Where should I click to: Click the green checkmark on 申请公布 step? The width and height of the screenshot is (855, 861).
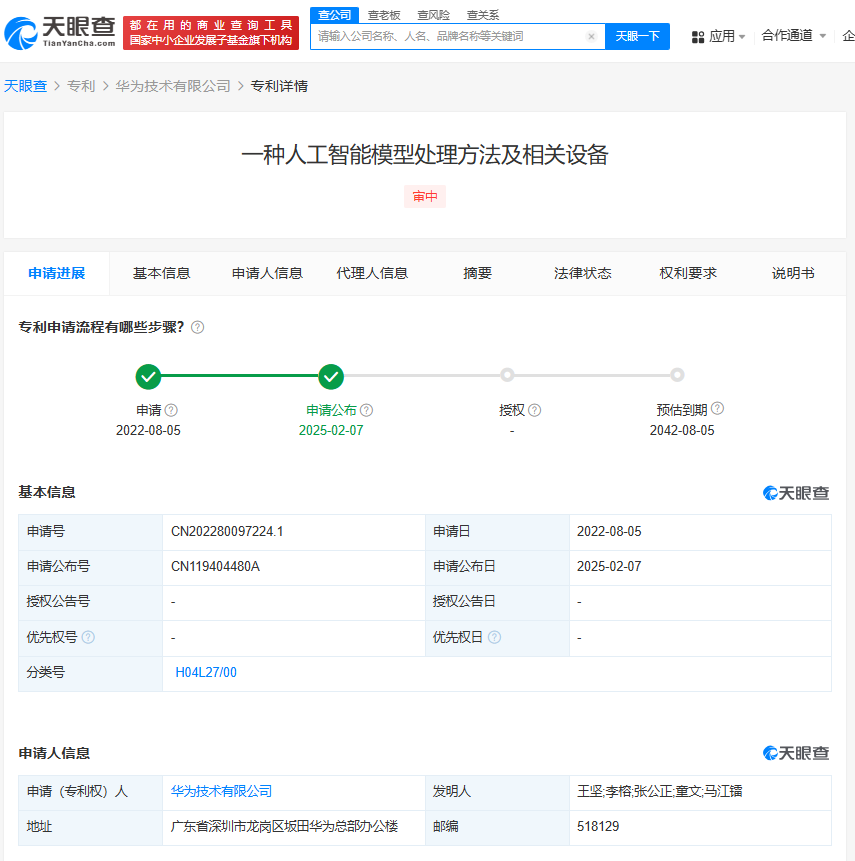331,378
